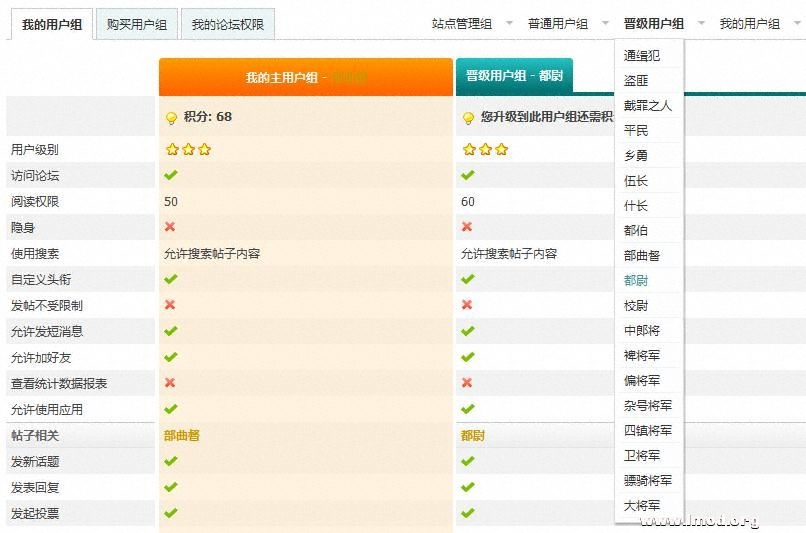Collapse the 晋级用户组 dropdown

coord(663,23)
